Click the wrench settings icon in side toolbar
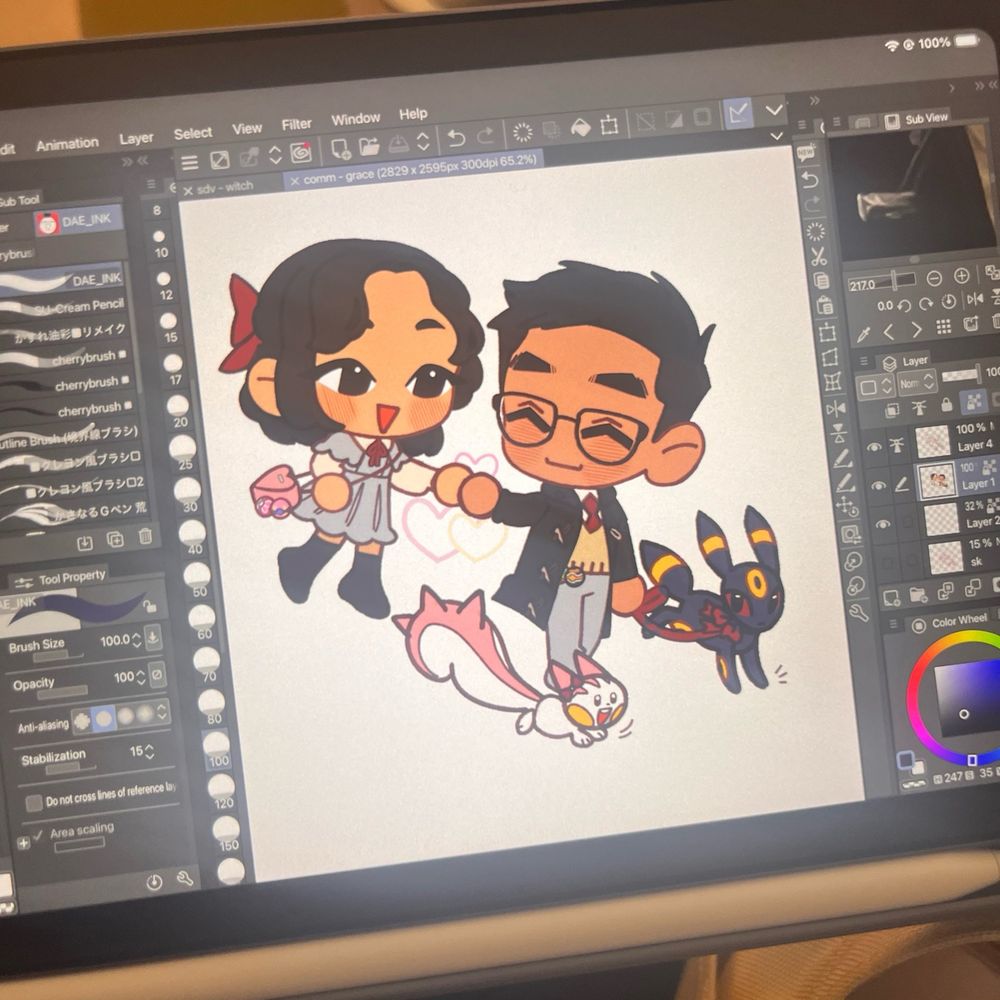The image size is (1000, 1000). pyautogui.click(x=858, y=613)
